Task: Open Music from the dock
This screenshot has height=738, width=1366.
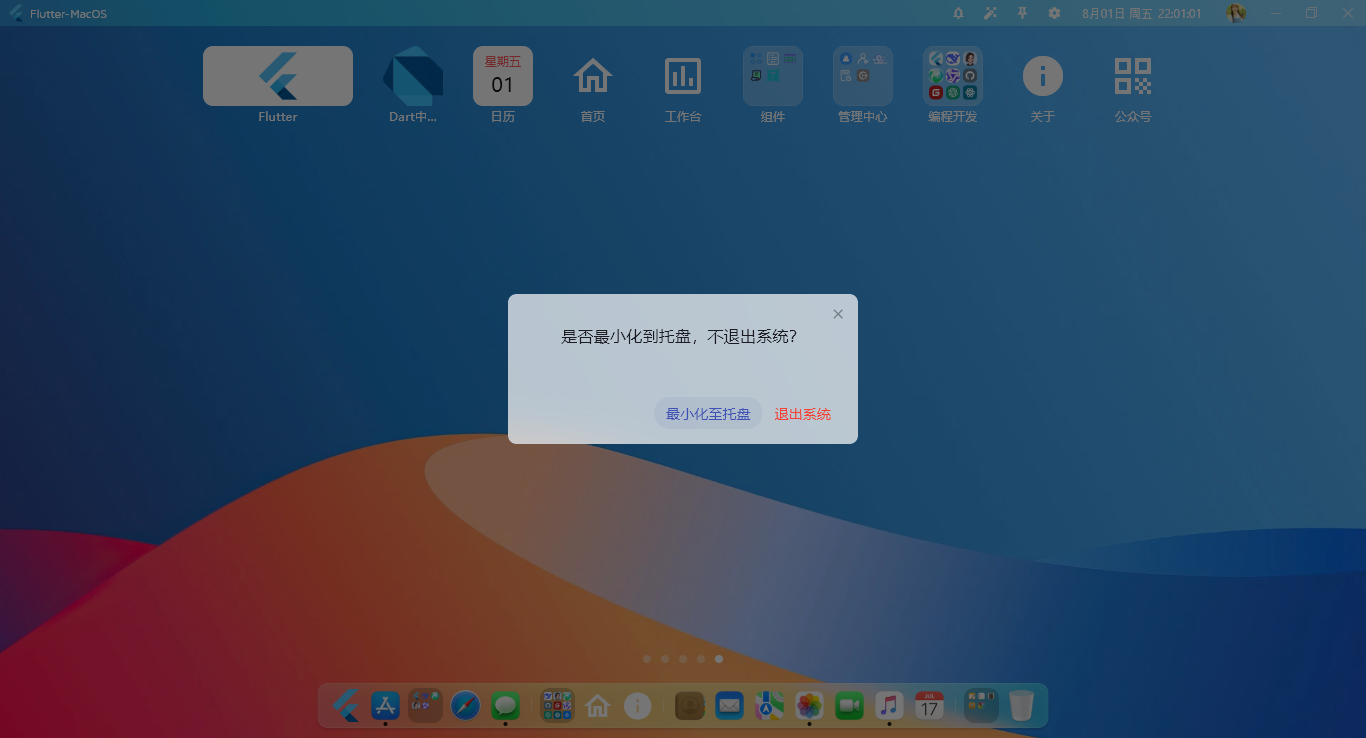Action: pyautogui.click(x=889, y=705)
